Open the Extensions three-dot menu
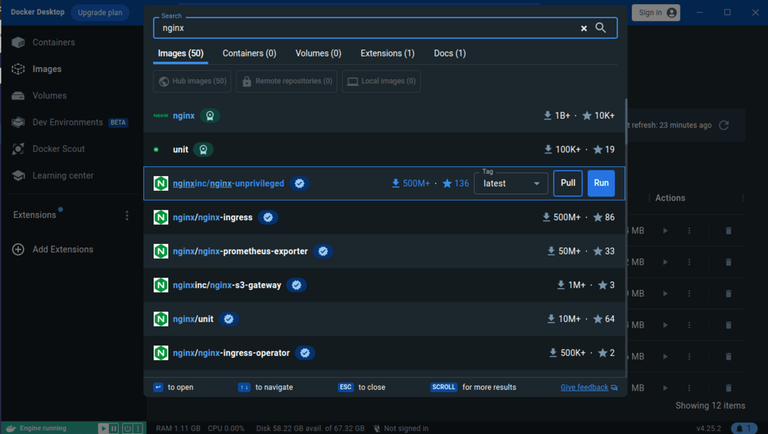 pos(127,215)
